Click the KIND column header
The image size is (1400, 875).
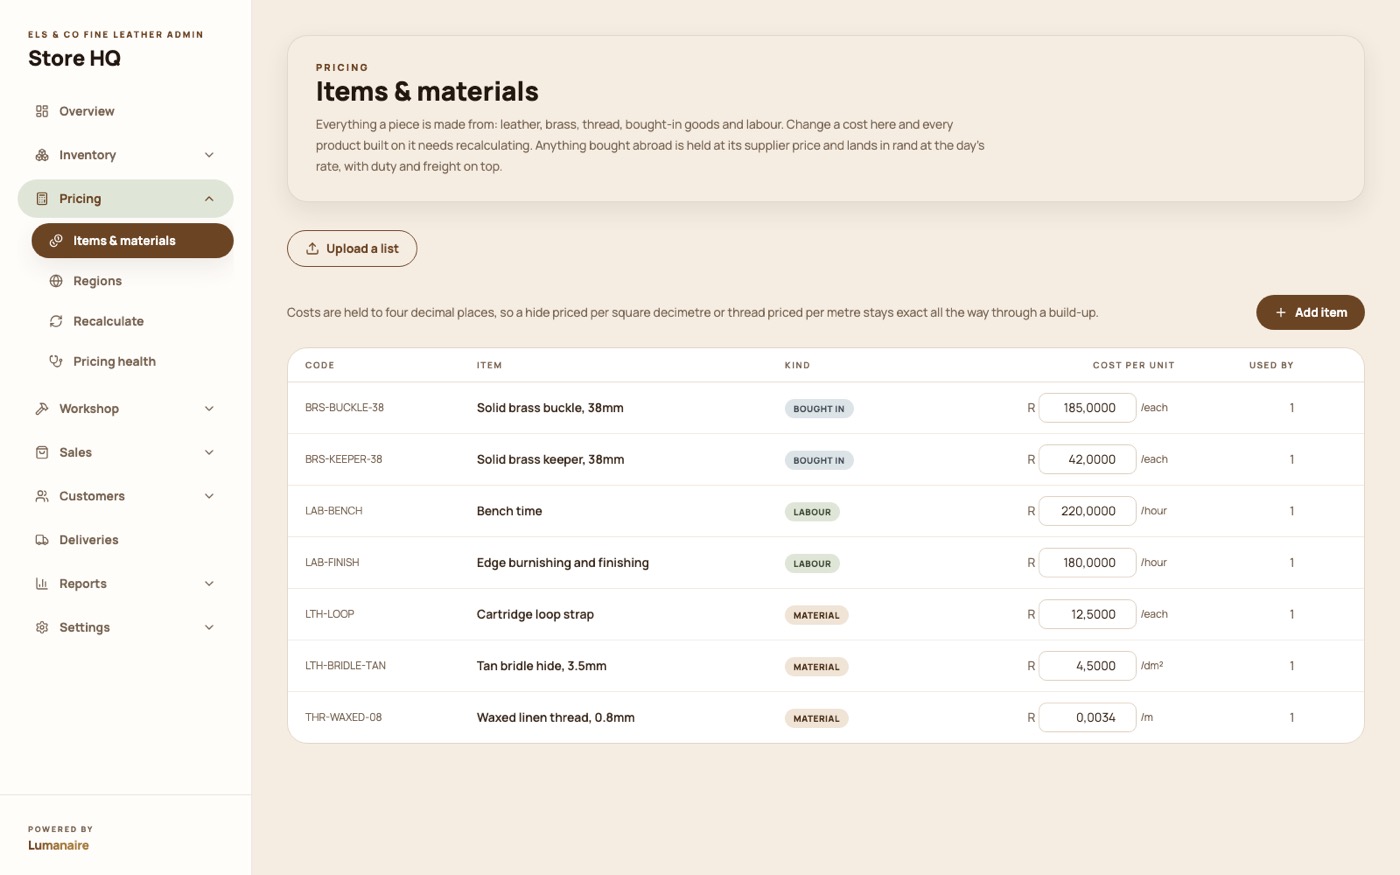tap(797, 365)
